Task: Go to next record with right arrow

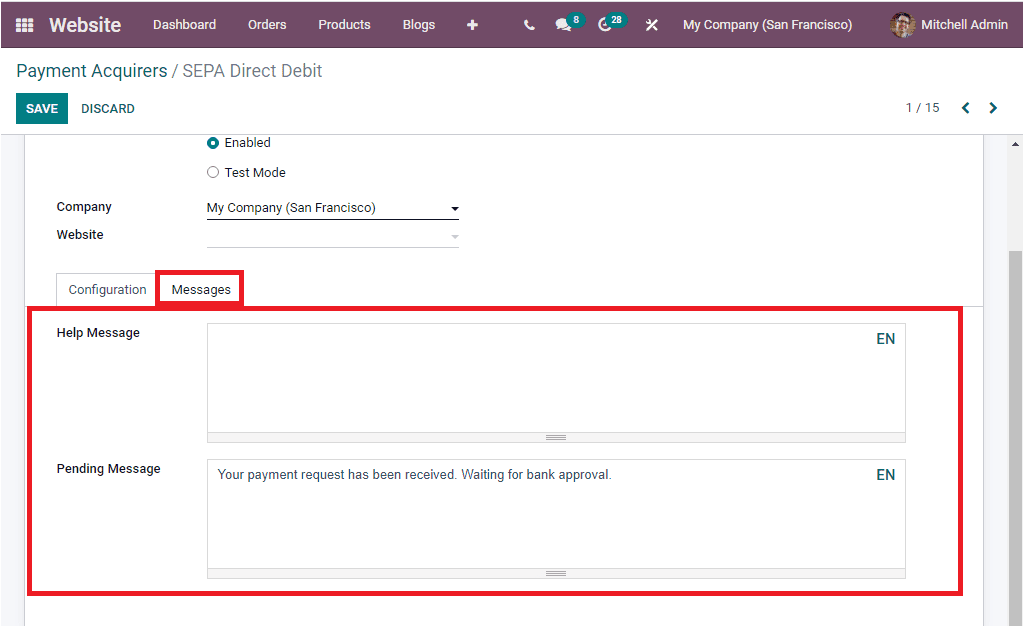Action: click(993, 107)
